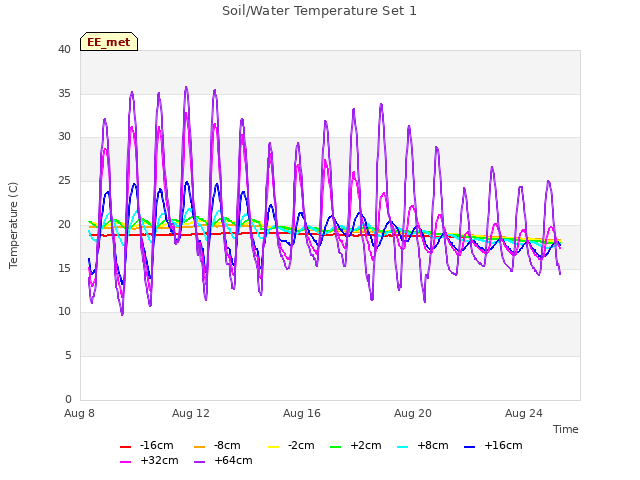Select the +16cm legend label

coord(503,445)
